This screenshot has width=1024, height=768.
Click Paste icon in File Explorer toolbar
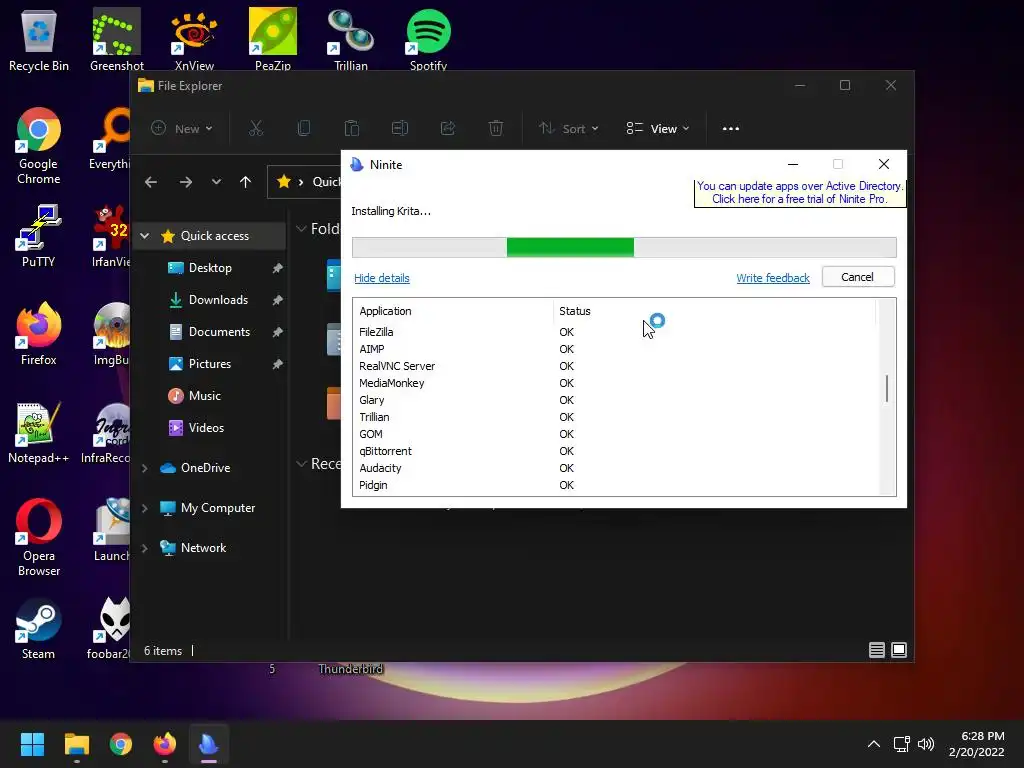tap(352, 128)
